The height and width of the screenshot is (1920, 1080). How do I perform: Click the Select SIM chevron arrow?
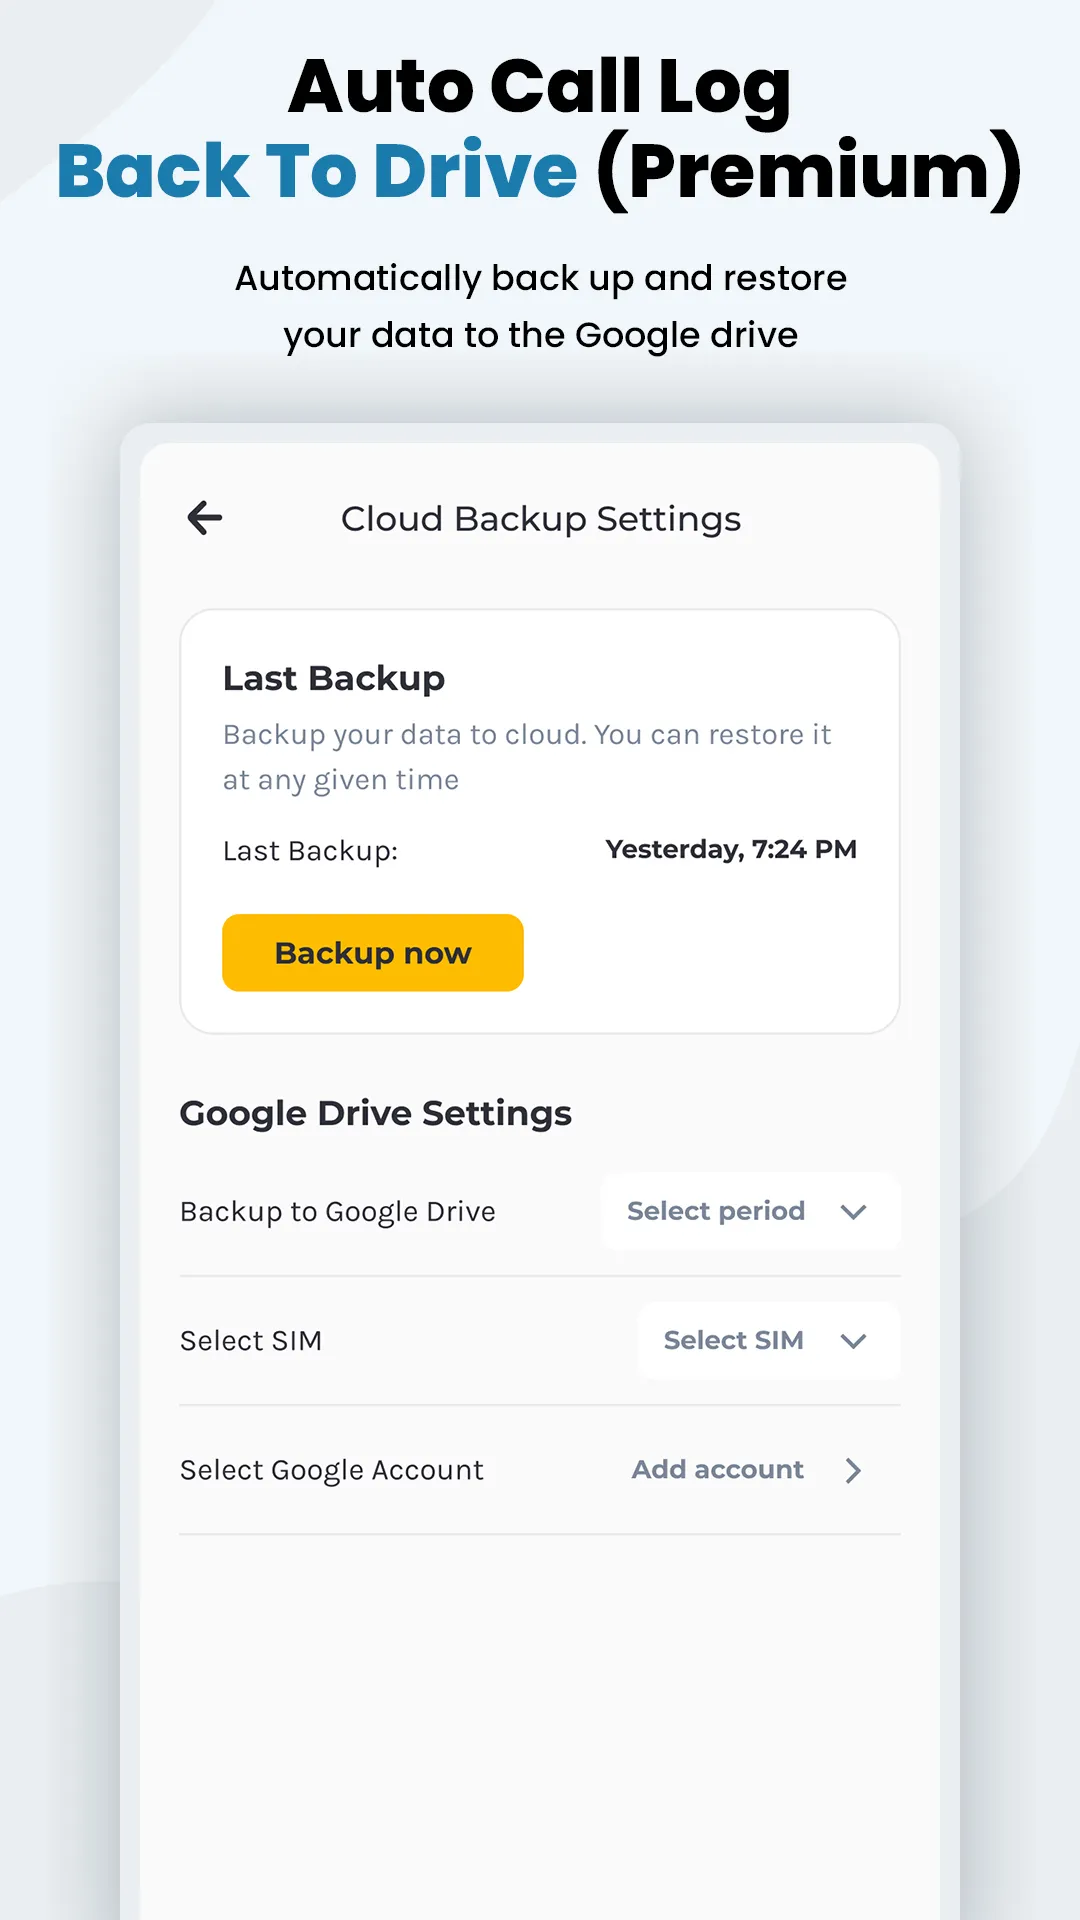pos(853,1341)
